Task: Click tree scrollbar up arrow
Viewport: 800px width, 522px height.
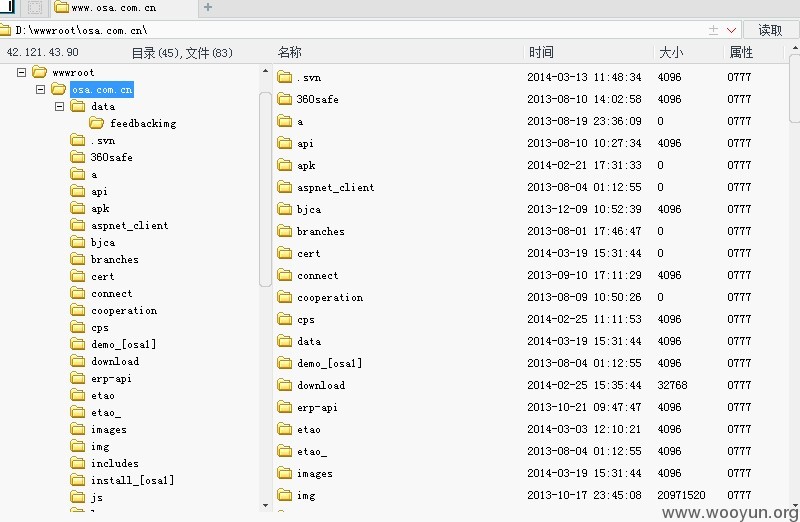Action: click(265, 70)
